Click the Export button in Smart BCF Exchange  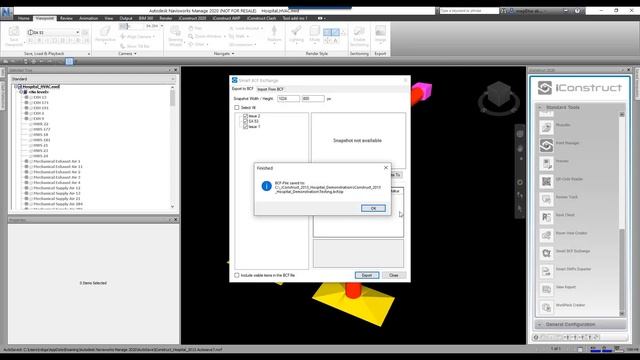367,275
